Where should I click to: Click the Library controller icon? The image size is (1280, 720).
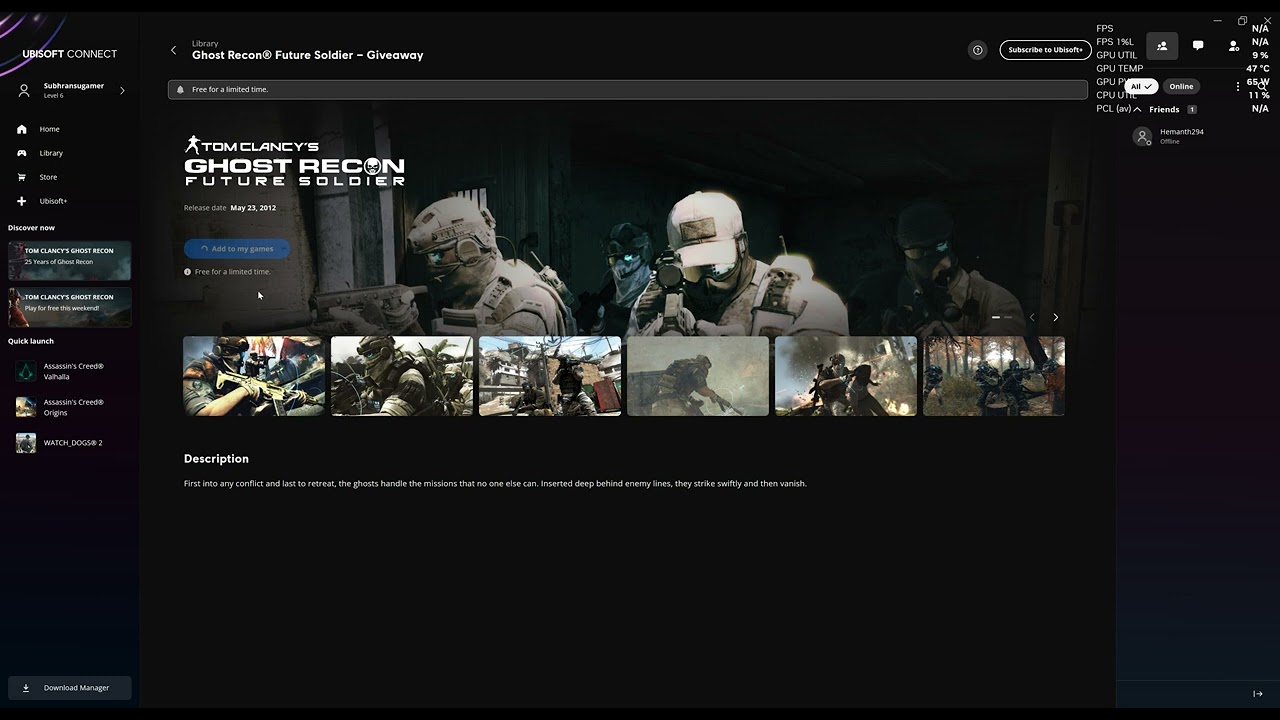pos(22,153)
